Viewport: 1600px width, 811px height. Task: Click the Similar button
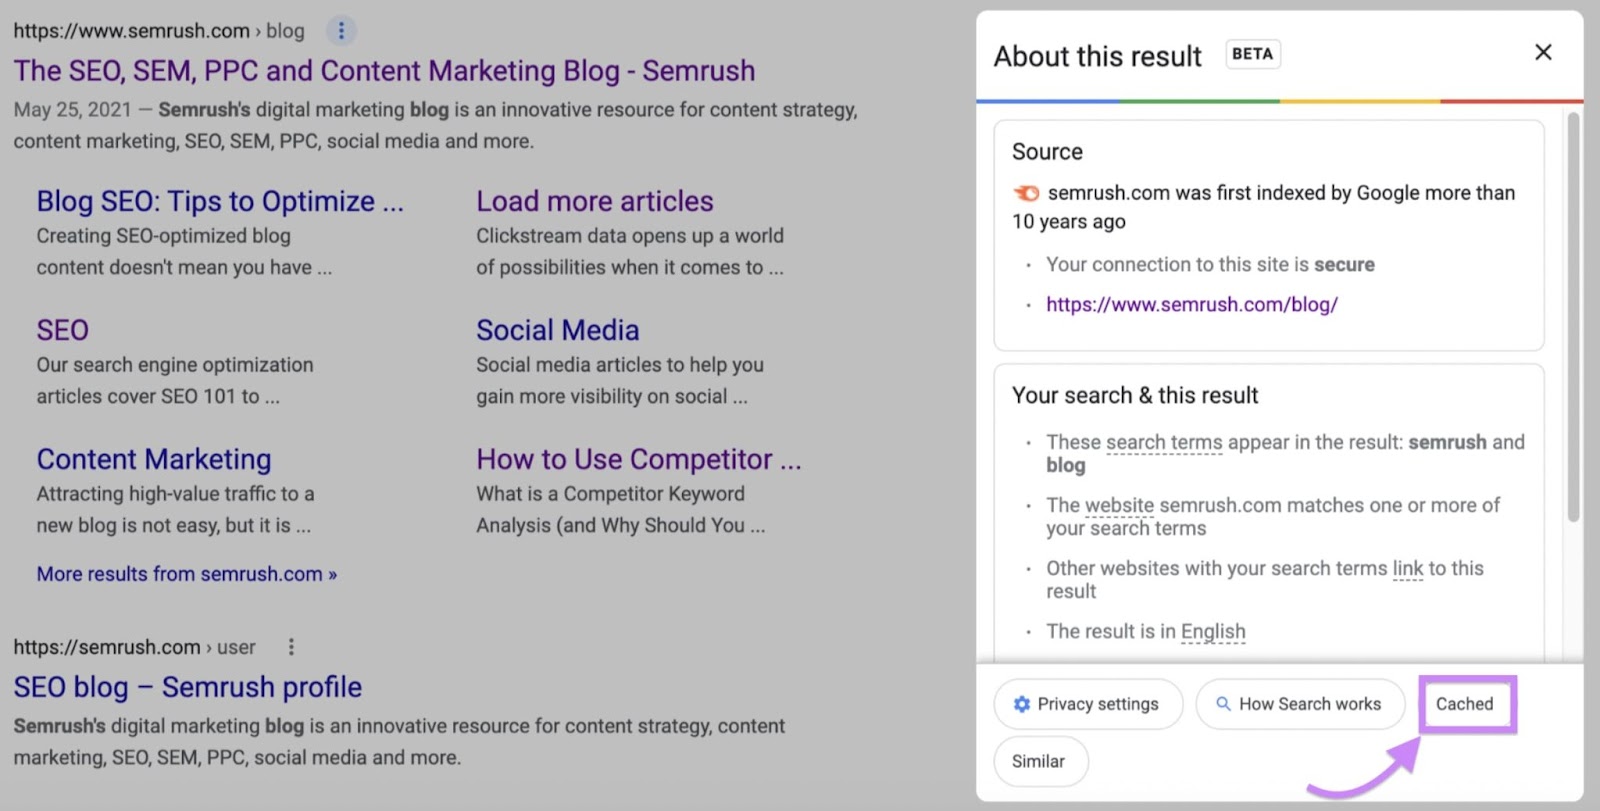1039,761
